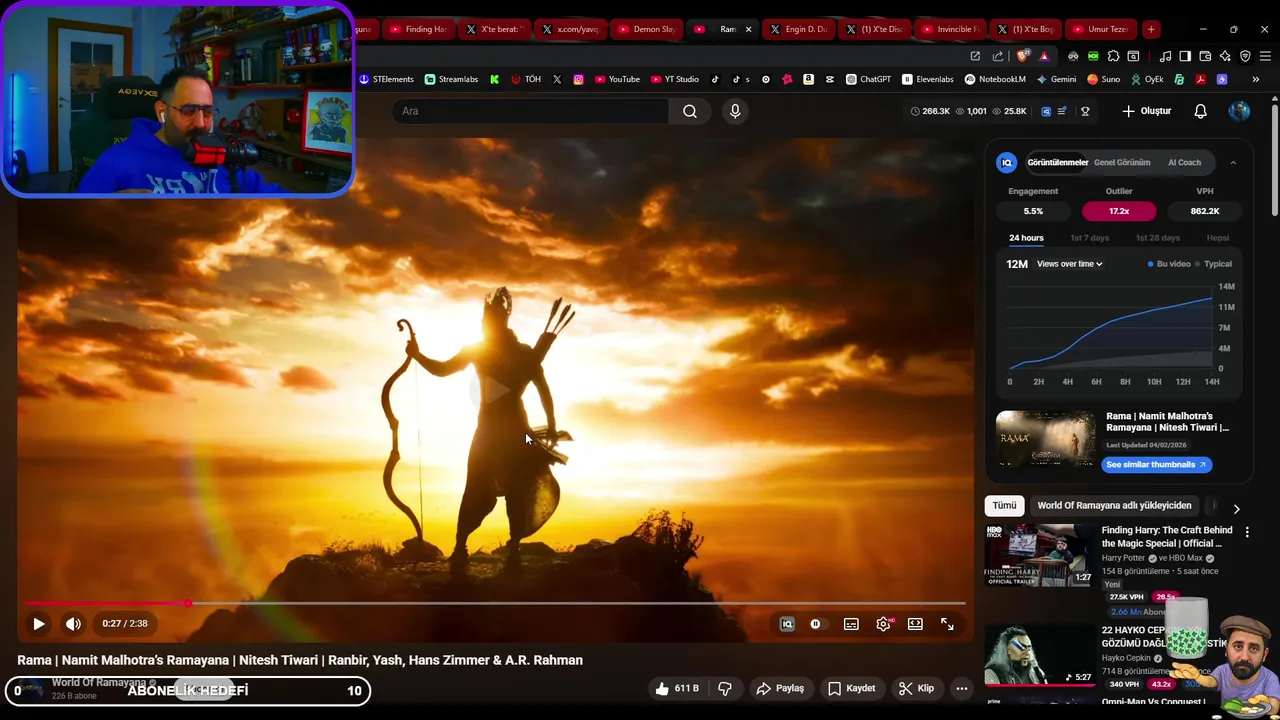Open player settings gear icon
Viewport: 1280px width, 720px height.
click(884, 624)
